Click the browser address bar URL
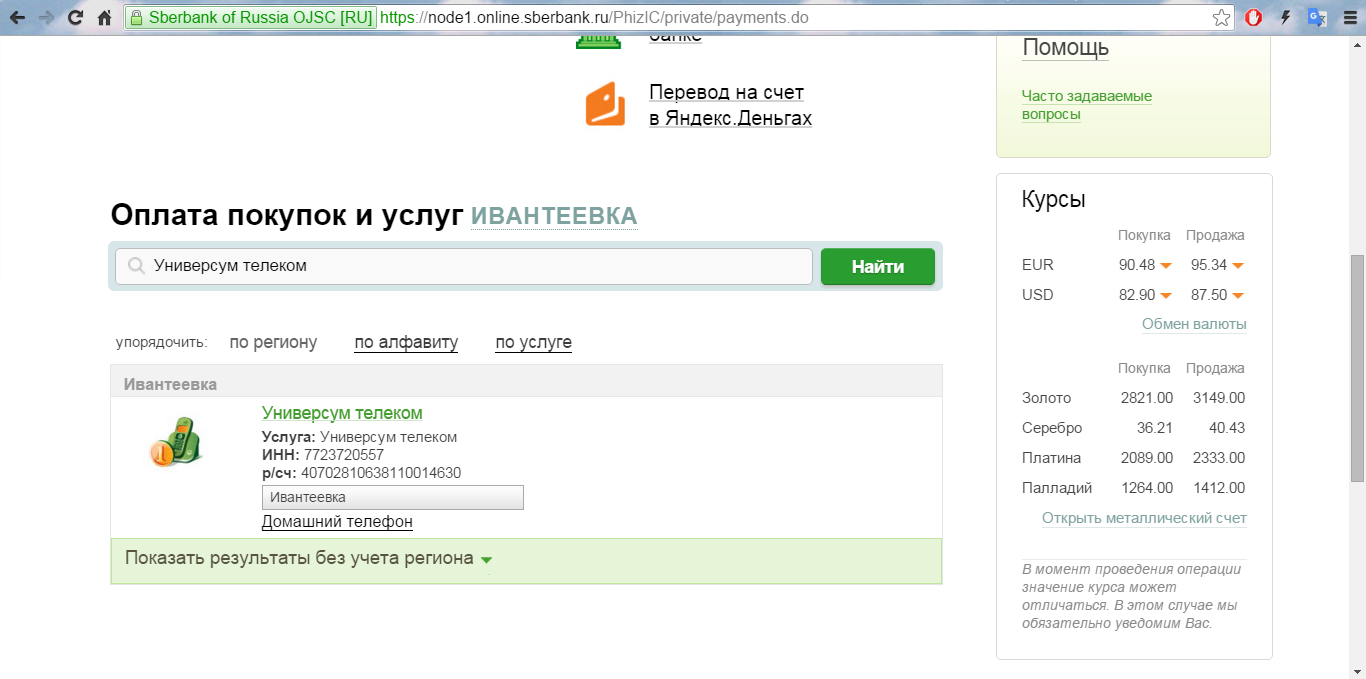 594,18
